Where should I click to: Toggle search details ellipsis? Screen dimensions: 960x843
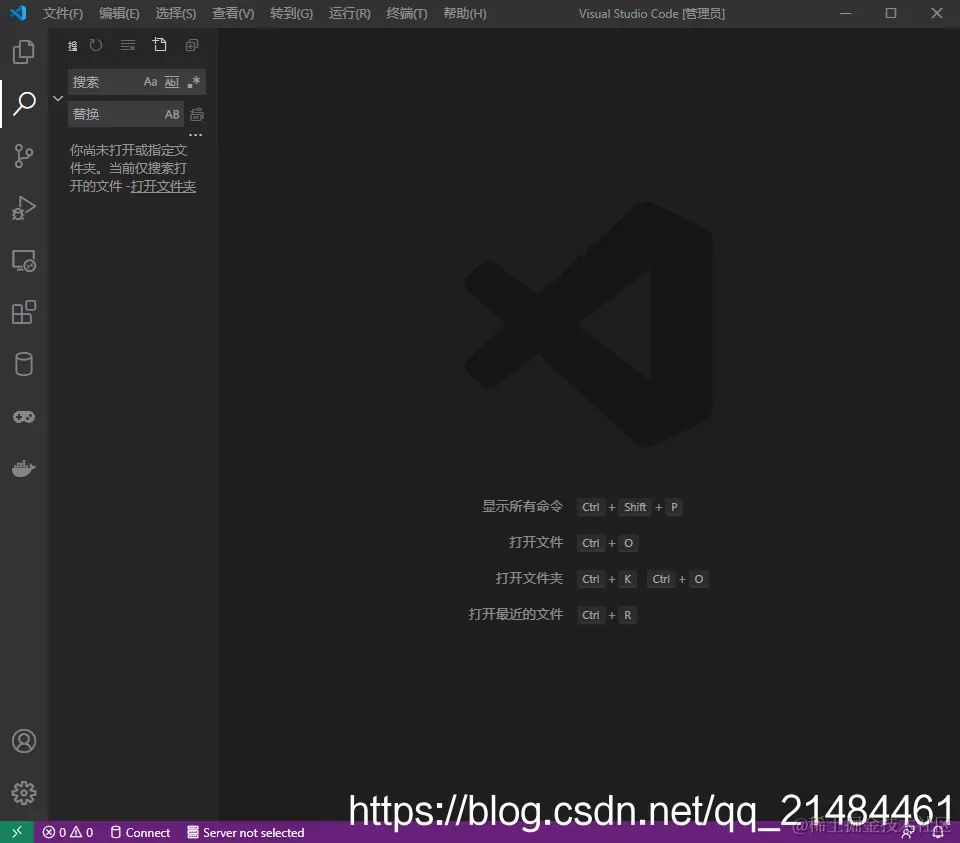tap(195, 135)
